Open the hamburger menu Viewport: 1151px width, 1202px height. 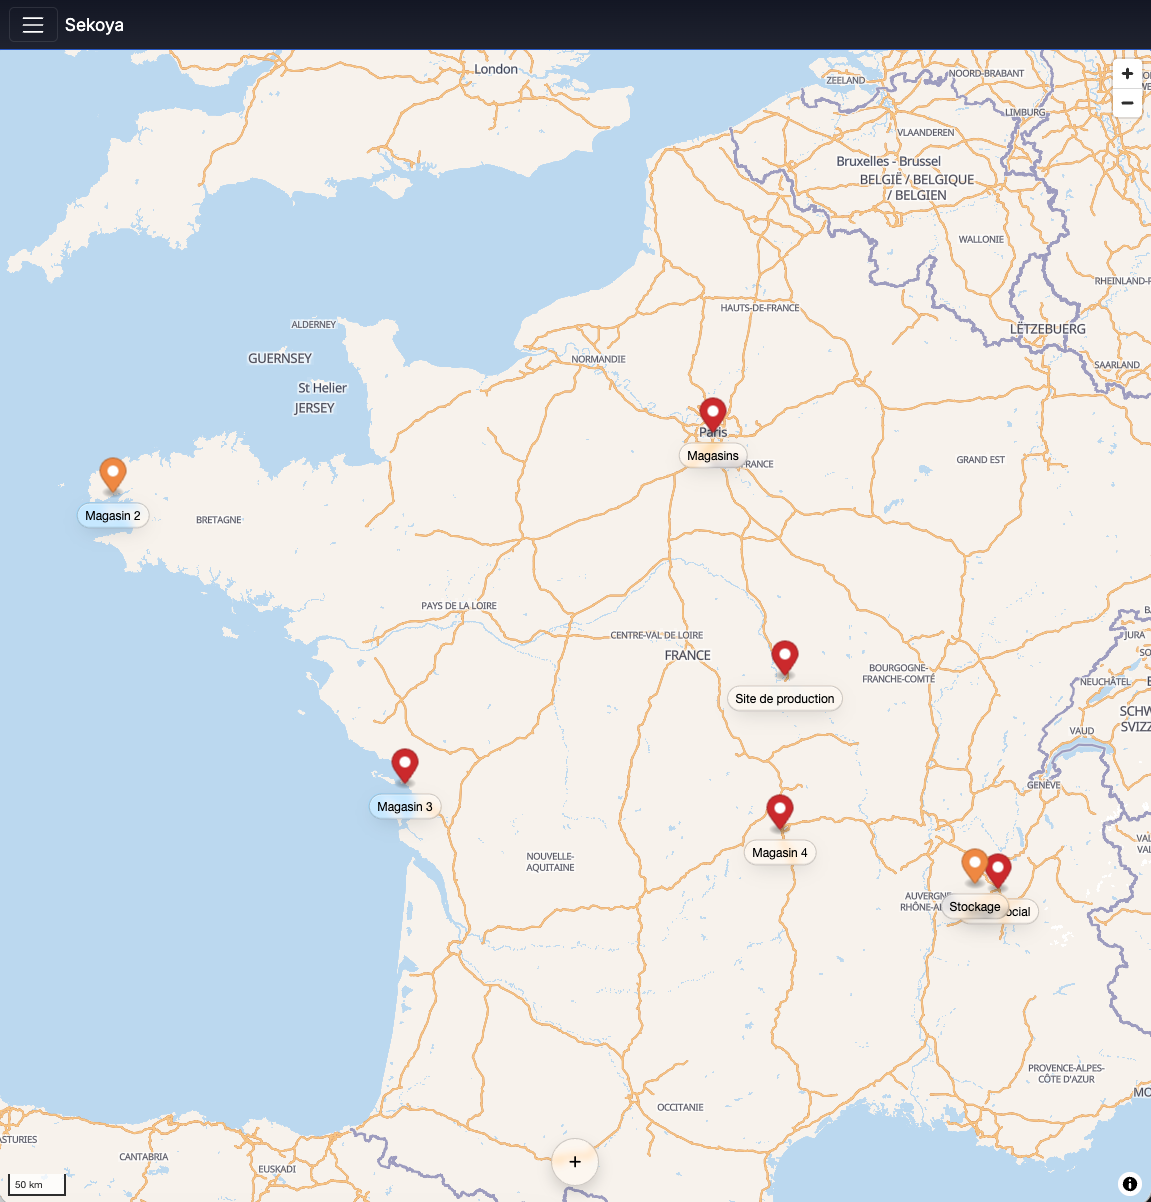pos(33,25)
